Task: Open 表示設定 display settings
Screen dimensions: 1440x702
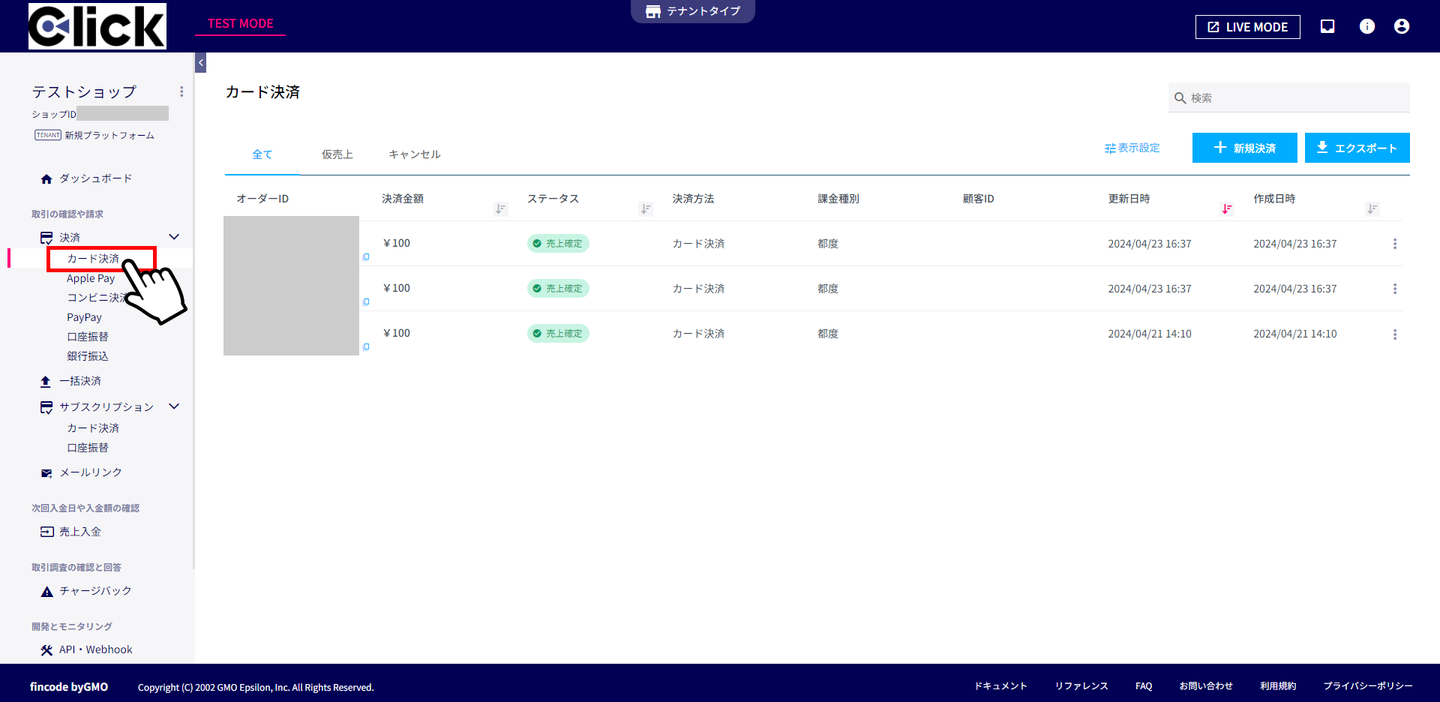Action: pos(1132,148)
